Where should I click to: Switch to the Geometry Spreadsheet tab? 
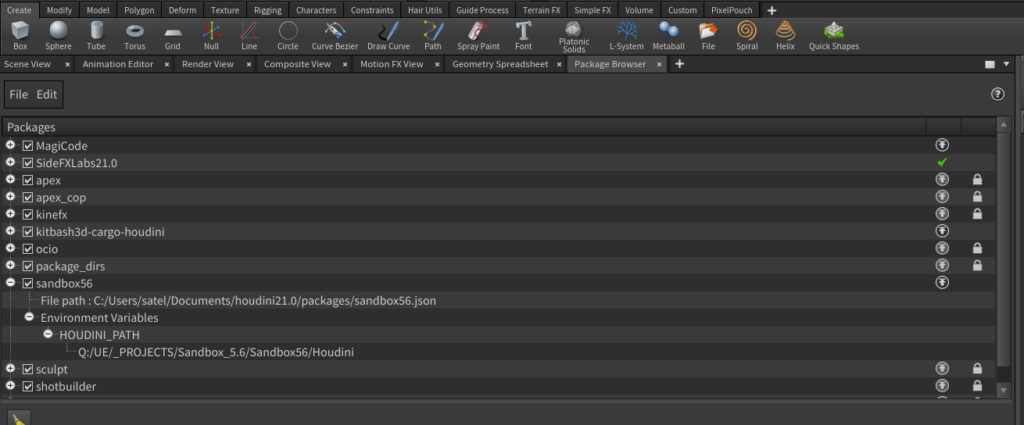(500, 64)
